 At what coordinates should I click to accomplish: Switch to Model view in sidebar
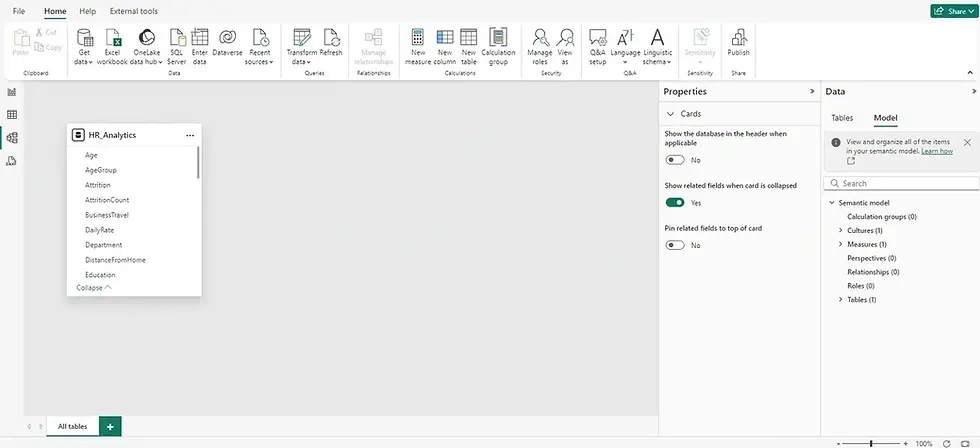tap(11, 138)
